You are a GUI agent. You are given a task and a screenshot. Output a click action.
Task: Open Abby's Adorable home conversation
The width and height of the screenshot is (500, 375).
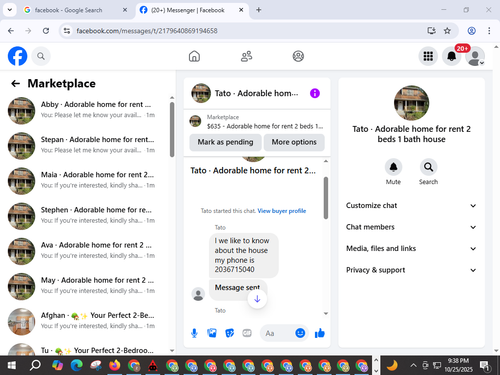tap(85, 110)
